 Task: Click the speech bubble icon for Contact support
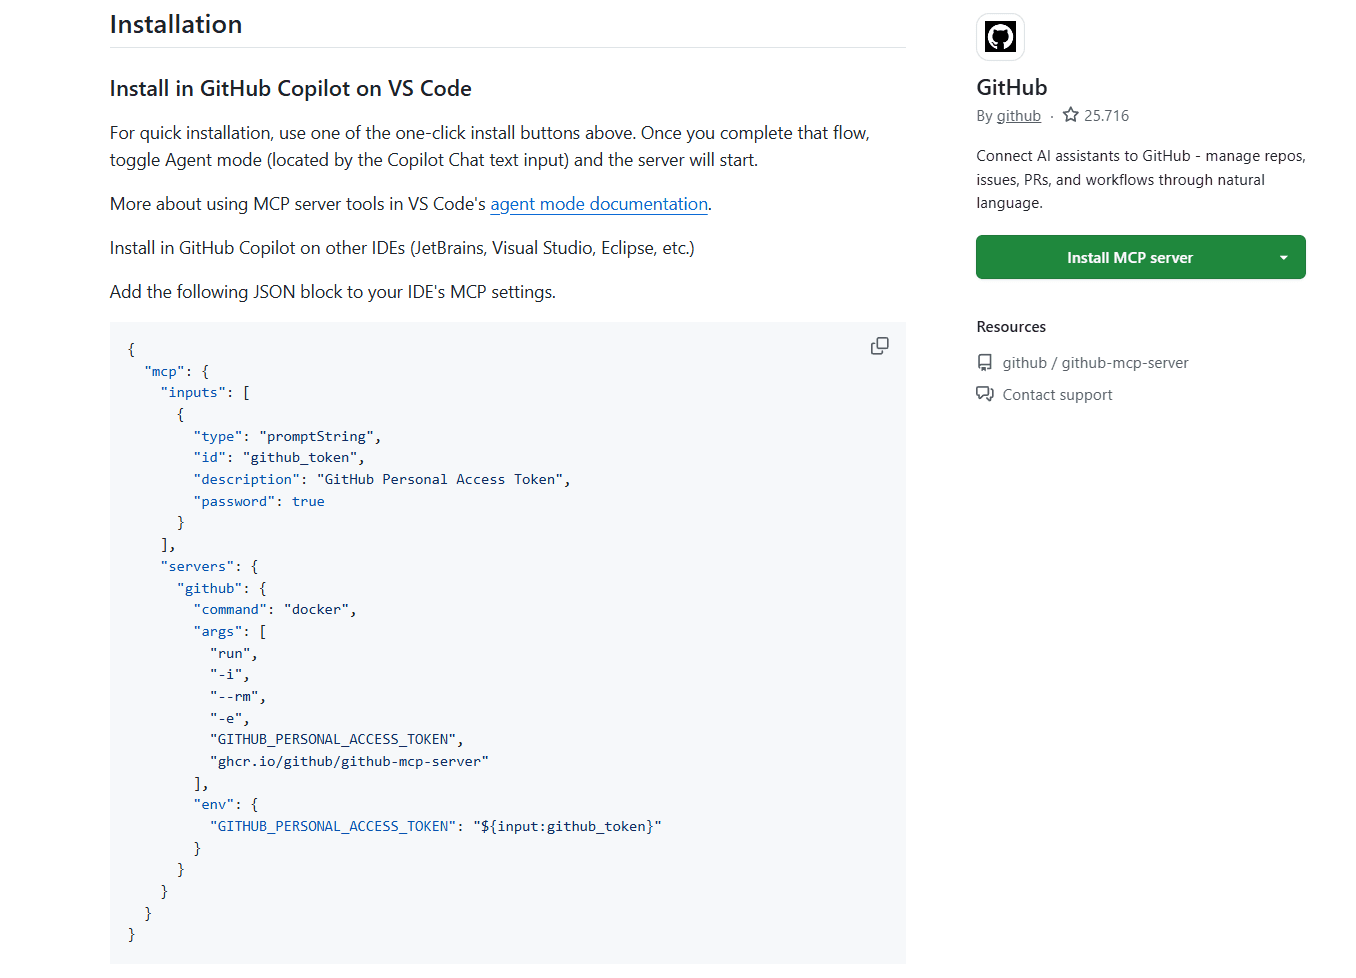[x=985, y=394]
